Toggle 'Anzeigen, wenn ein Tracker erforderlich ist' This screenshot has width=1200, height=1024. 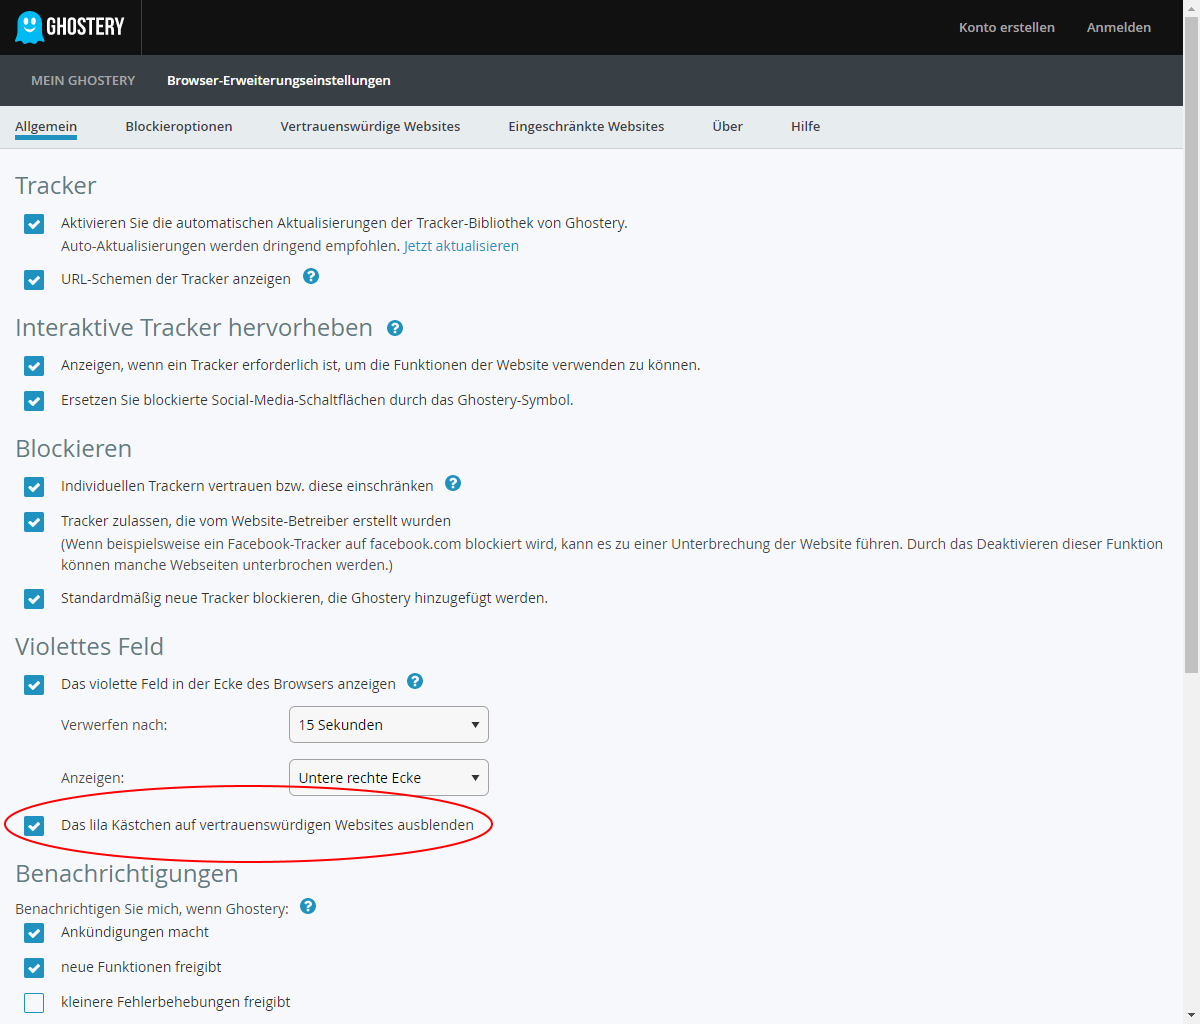[x=34, y=366]
